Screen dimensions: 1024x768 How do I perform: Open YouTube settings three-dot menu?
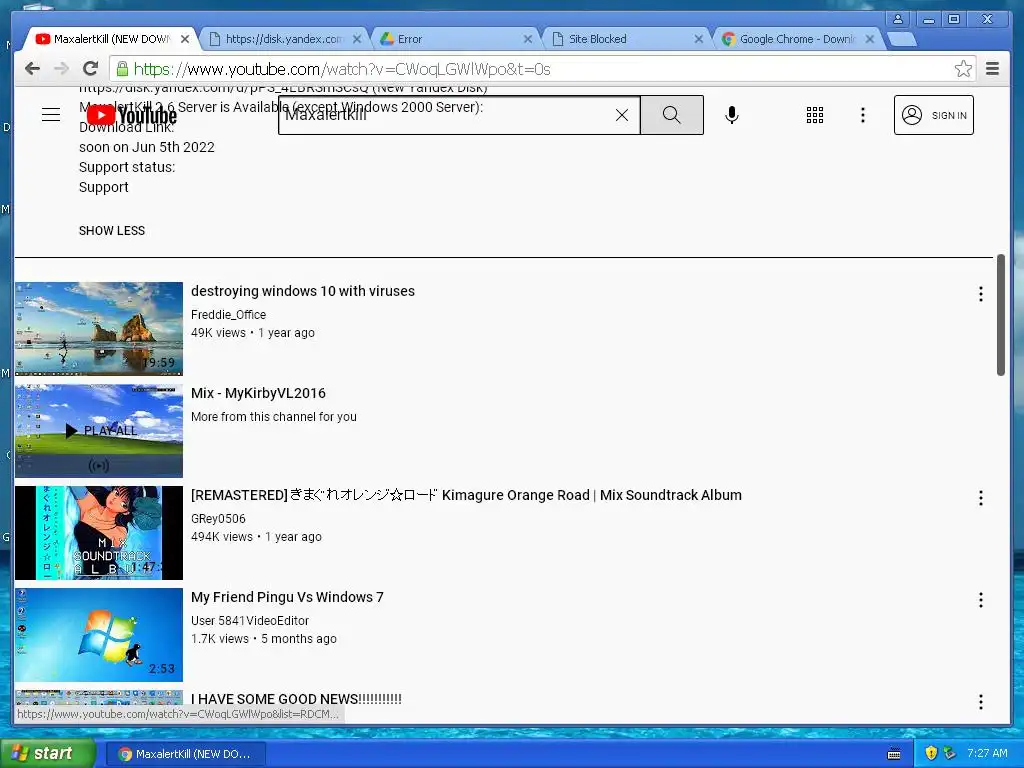click(863, 115)
